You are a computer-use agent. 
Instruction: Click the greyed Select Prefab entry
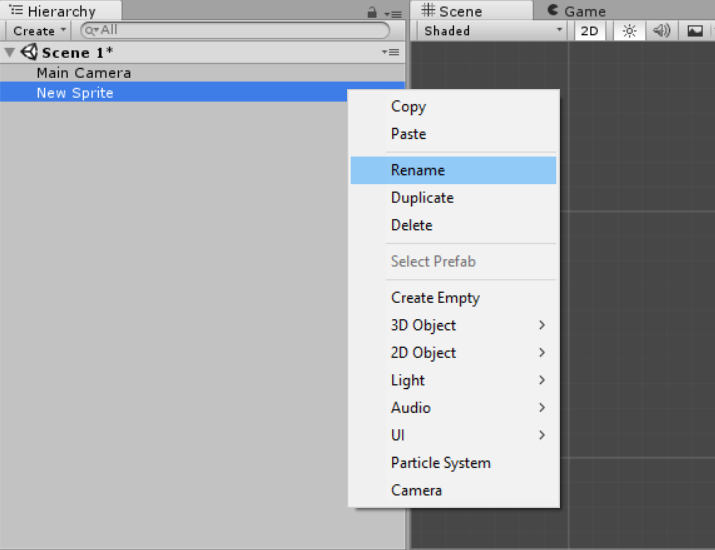pos(453,261)
